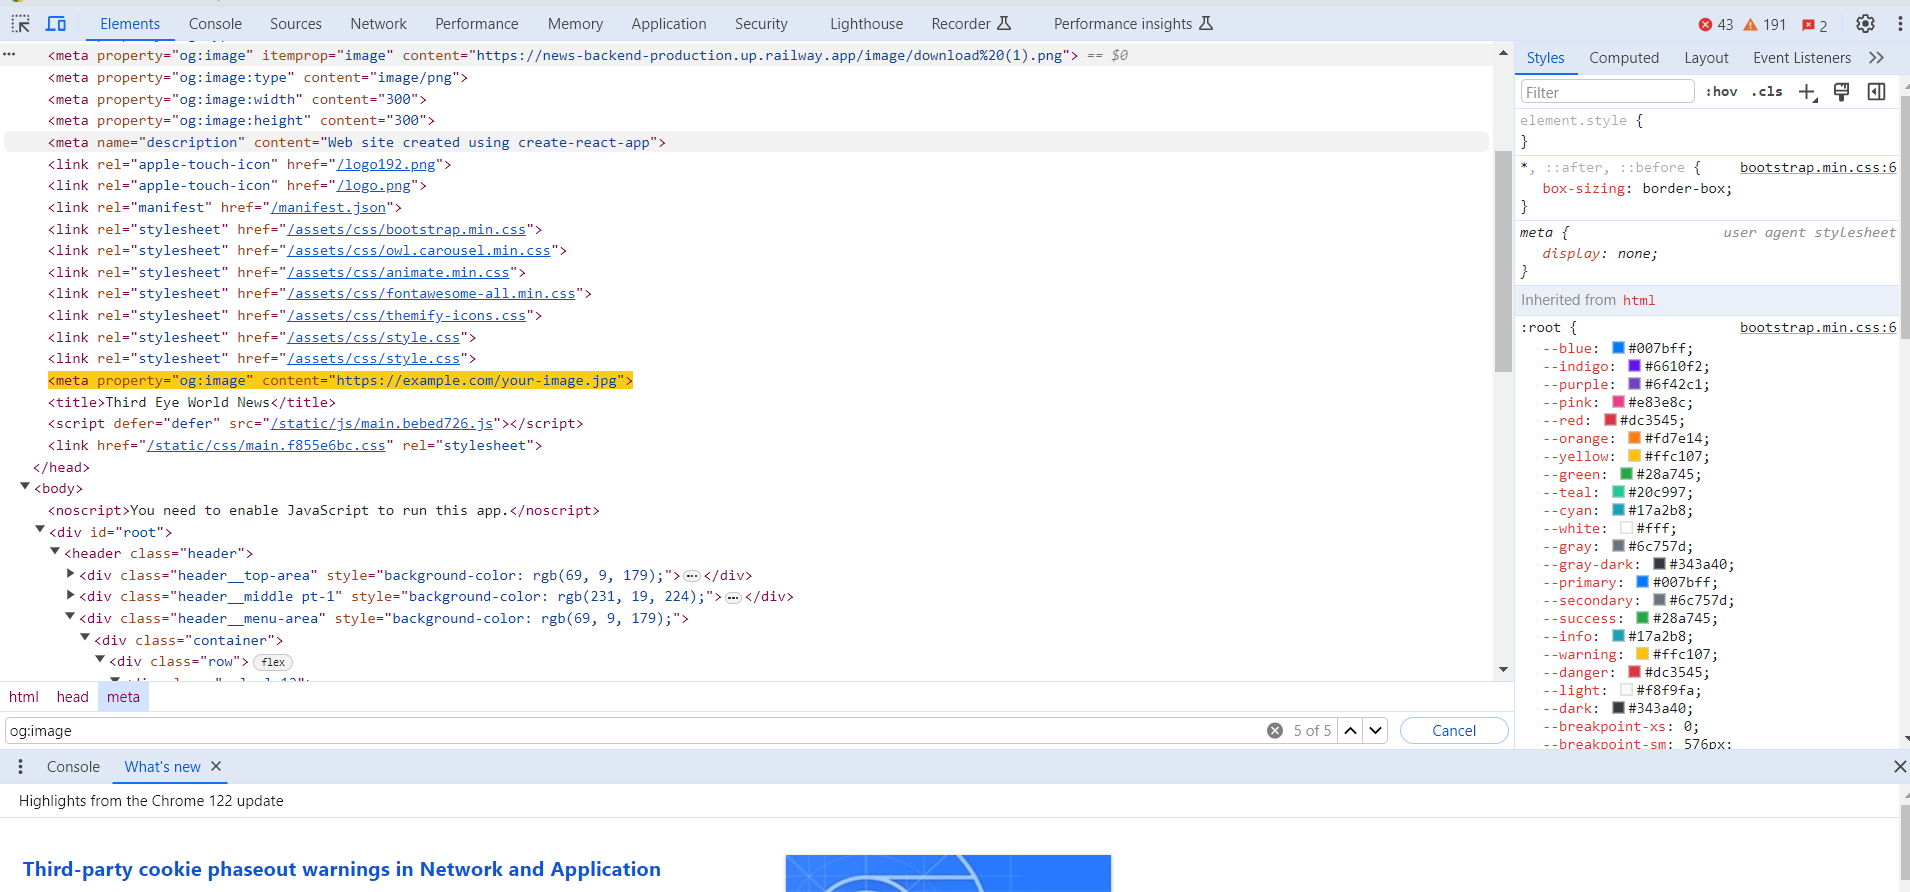Toggle computed styles sidebar icon

pyautogui.click(x=1876, y=92)
